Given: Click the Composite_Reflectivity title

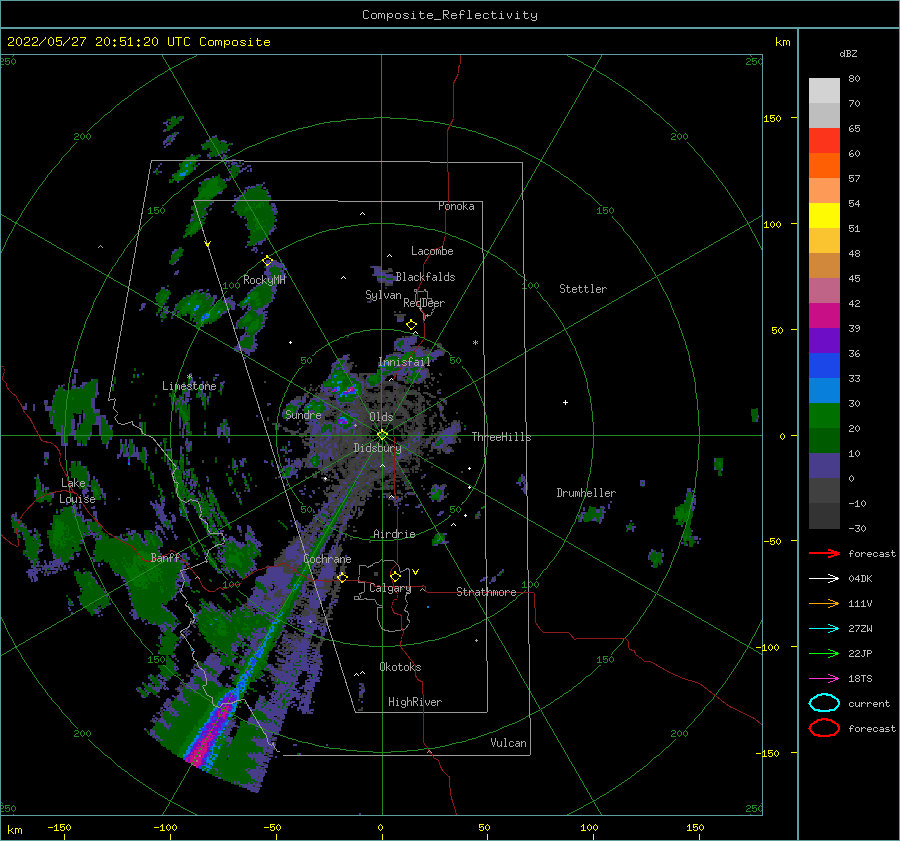Looking at the screenshot, I should click(x=449, y=15).
